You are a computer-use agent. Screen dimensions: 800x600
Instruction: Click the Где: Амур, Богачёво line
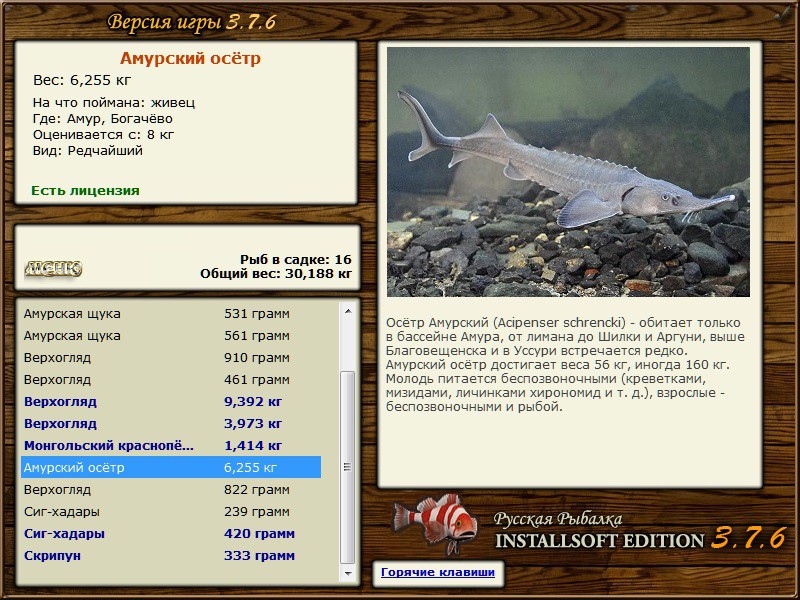click(x=103, y=119)
